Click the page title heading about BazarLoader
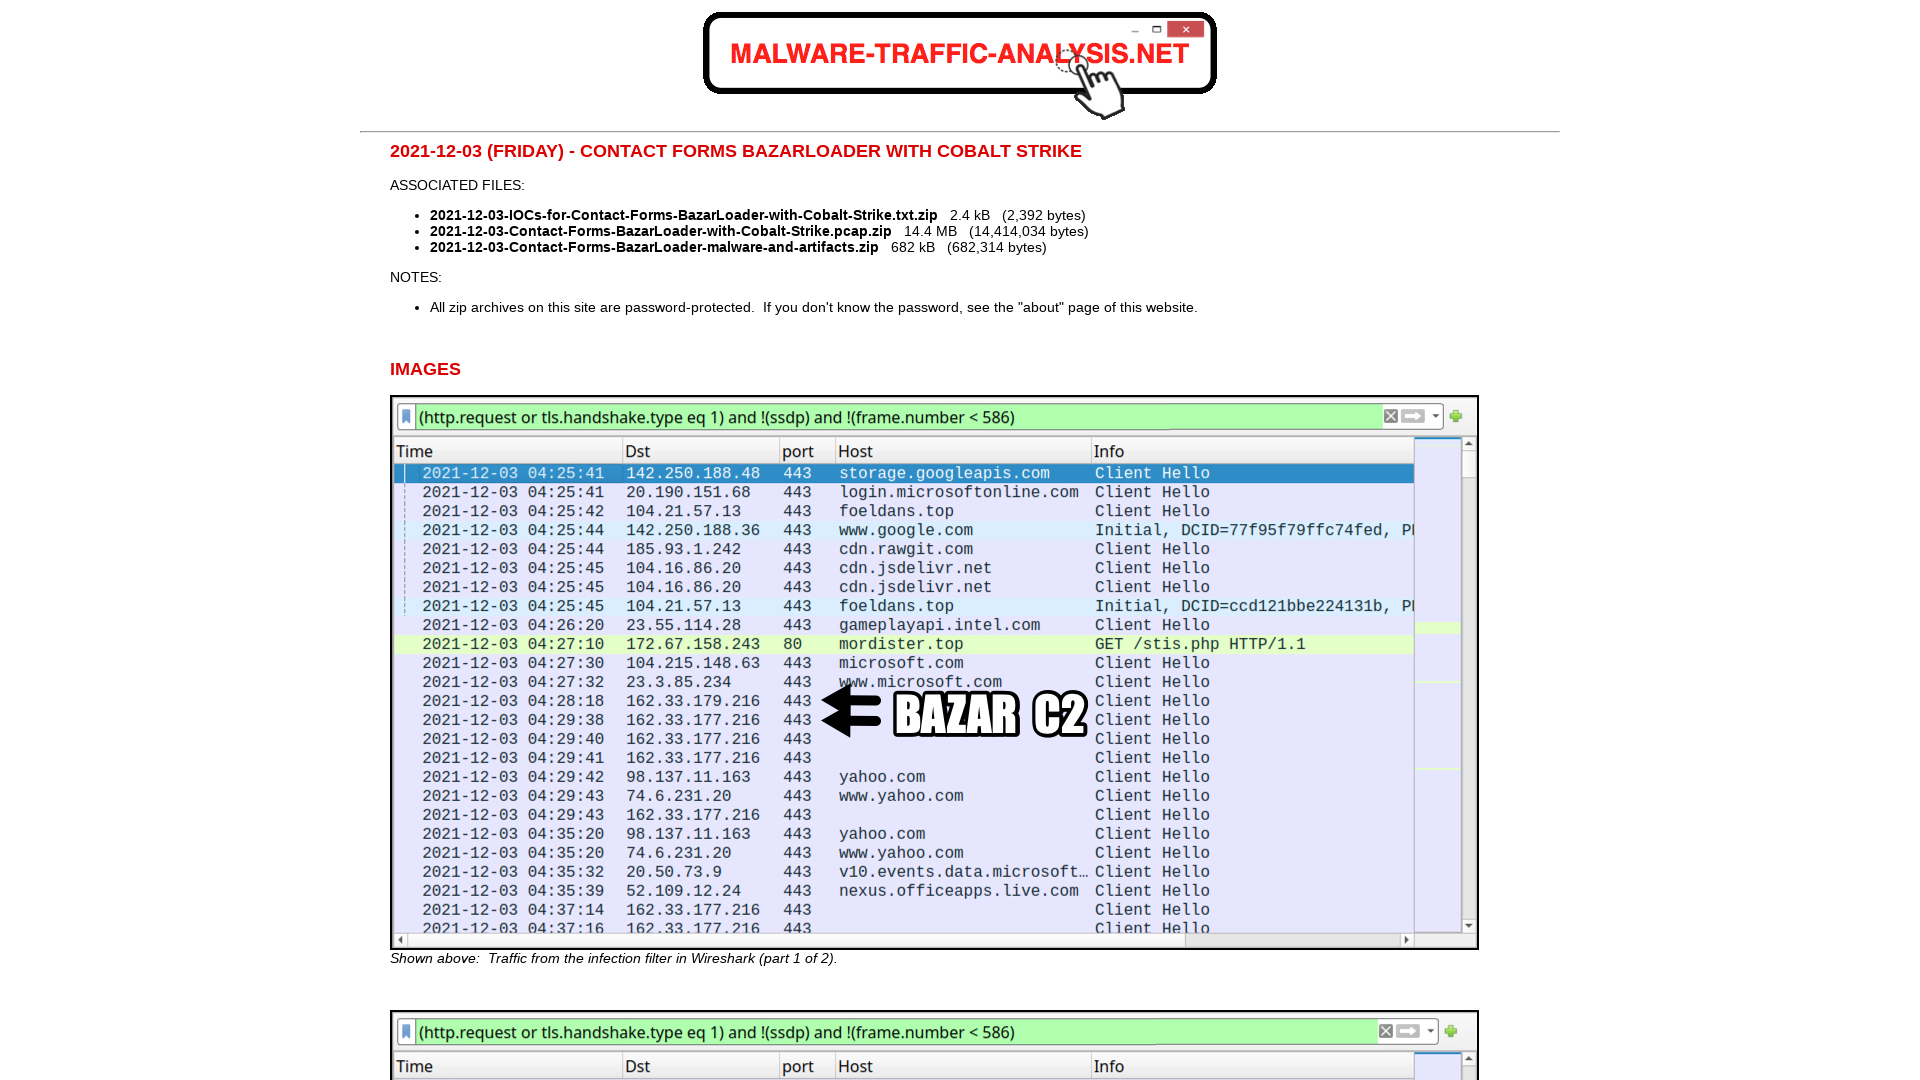 [x=736, y=151]
